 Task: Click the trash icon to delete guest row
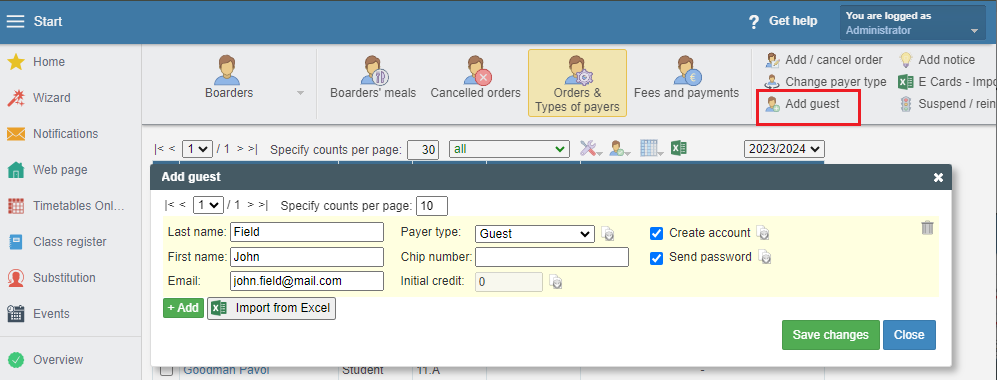(x=927, y=227)
